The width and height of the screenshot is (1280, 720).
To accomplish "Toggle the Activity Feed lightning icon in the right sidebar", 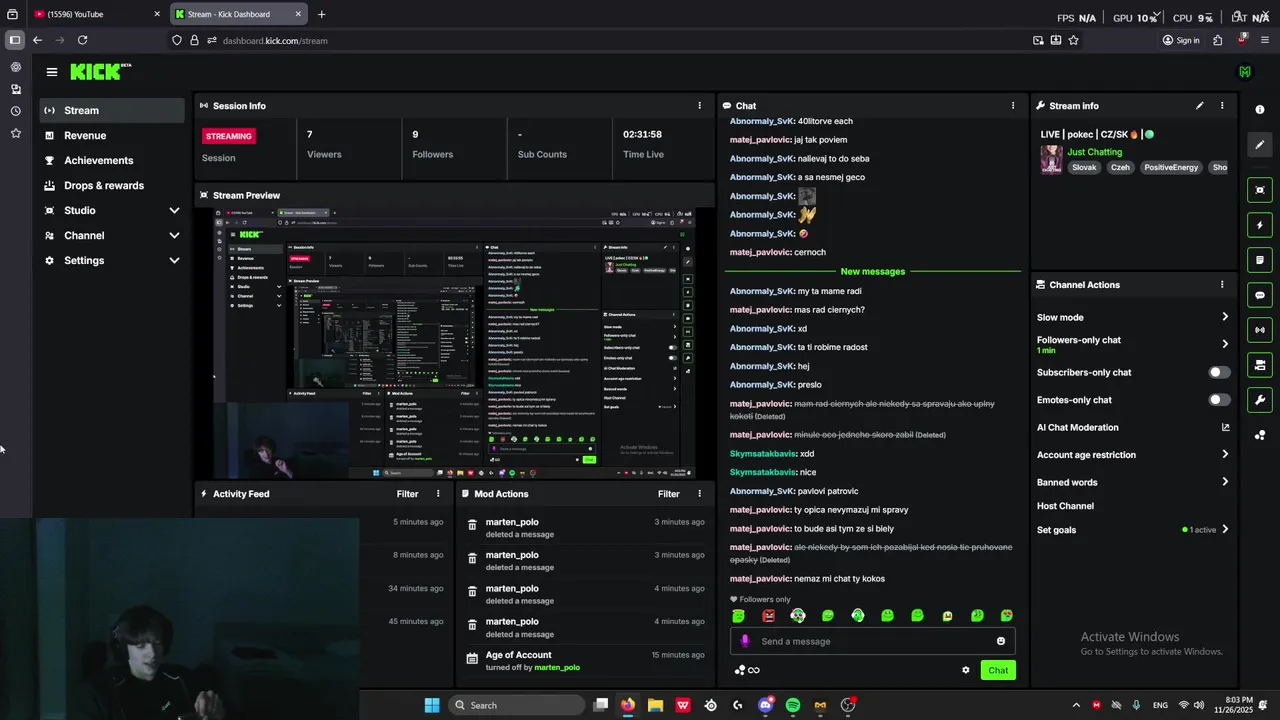I will click(1260, 225).
